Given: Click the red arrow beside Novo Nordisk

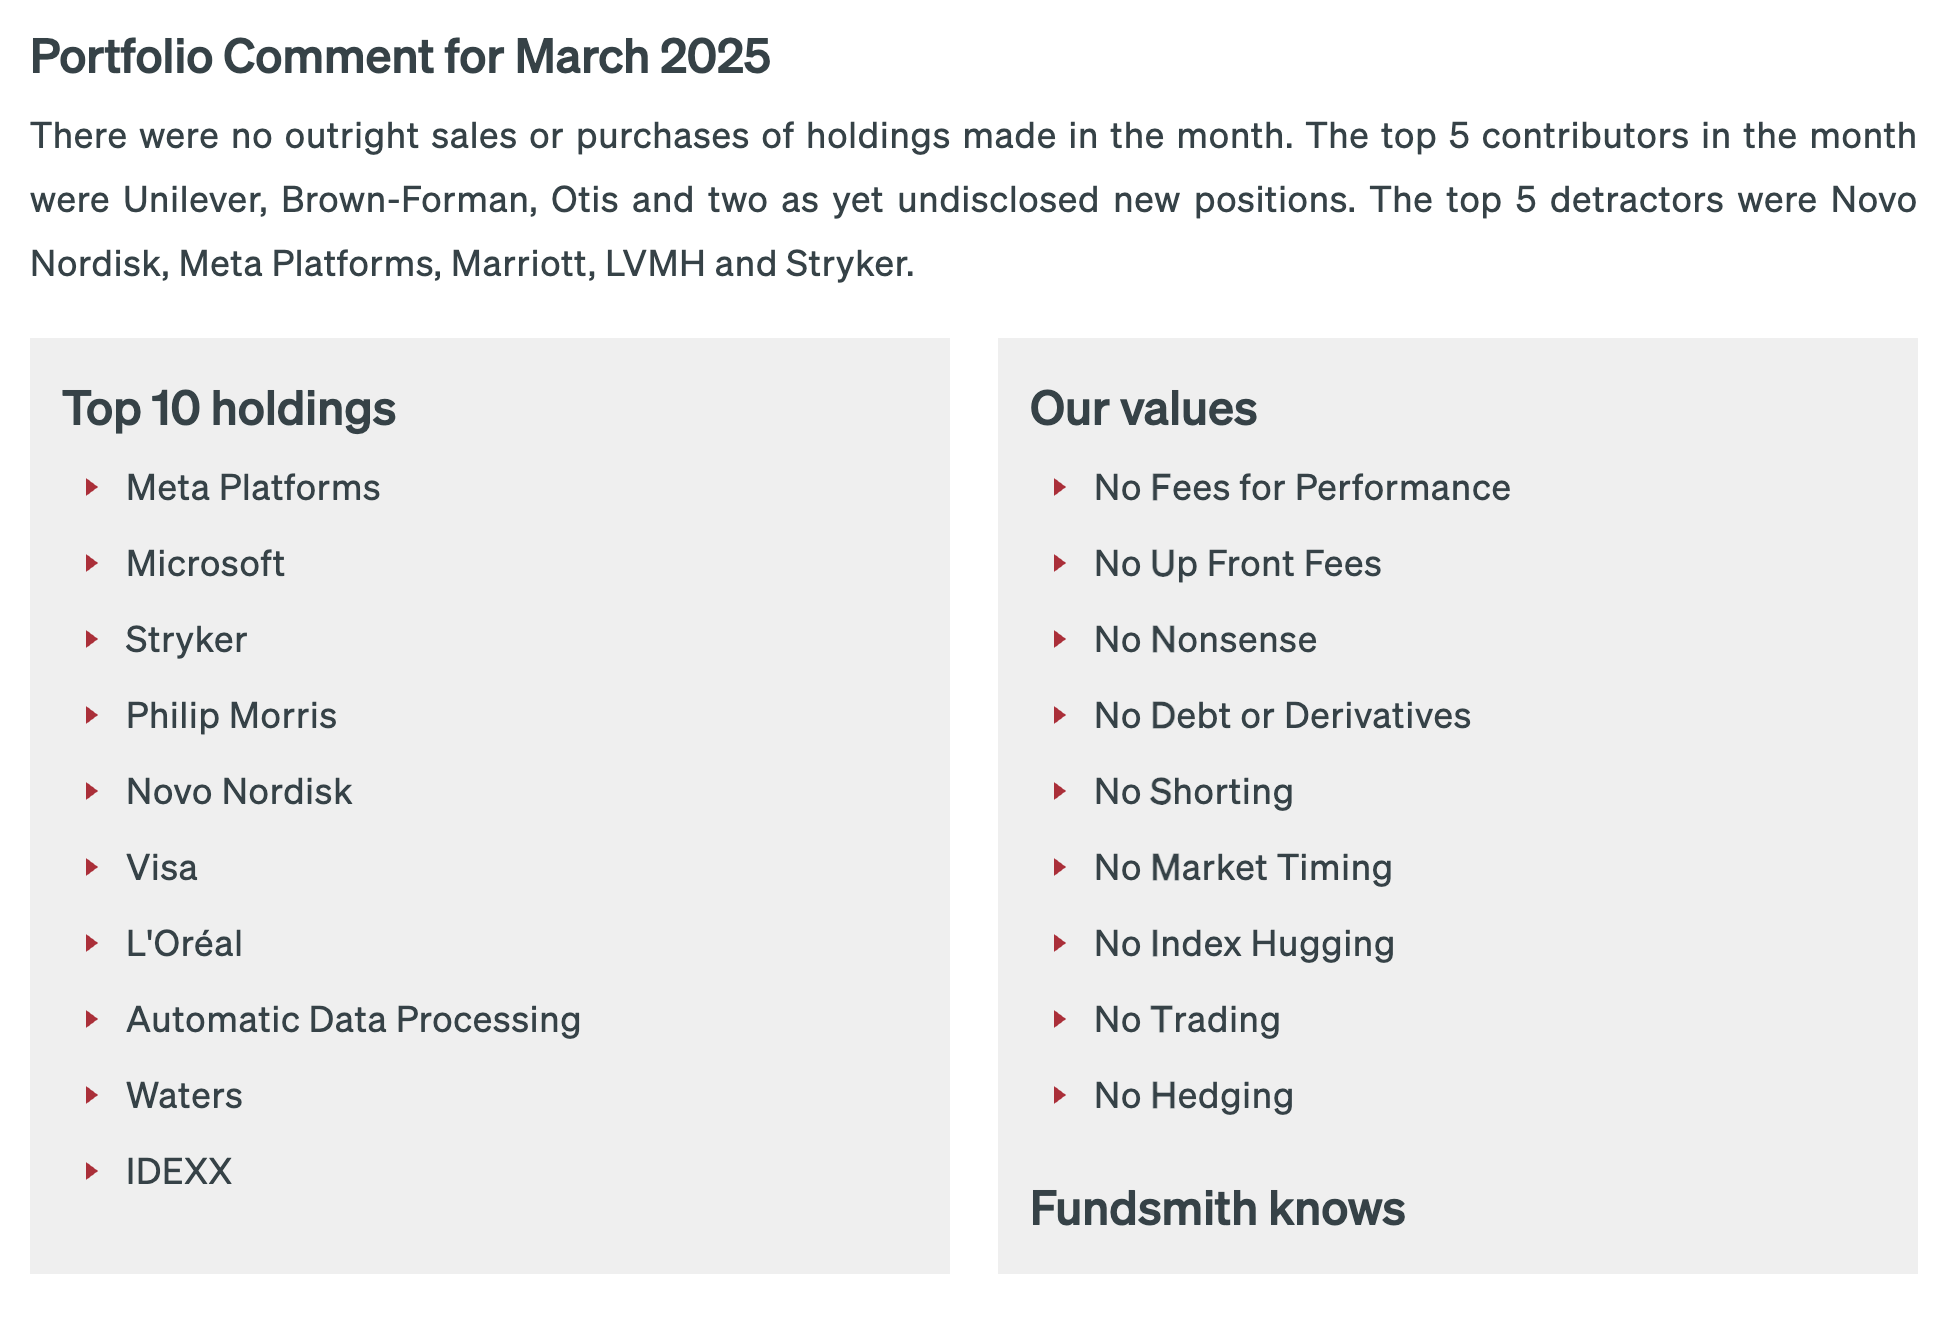Looking at the screenshot, I should click(92, 792).
